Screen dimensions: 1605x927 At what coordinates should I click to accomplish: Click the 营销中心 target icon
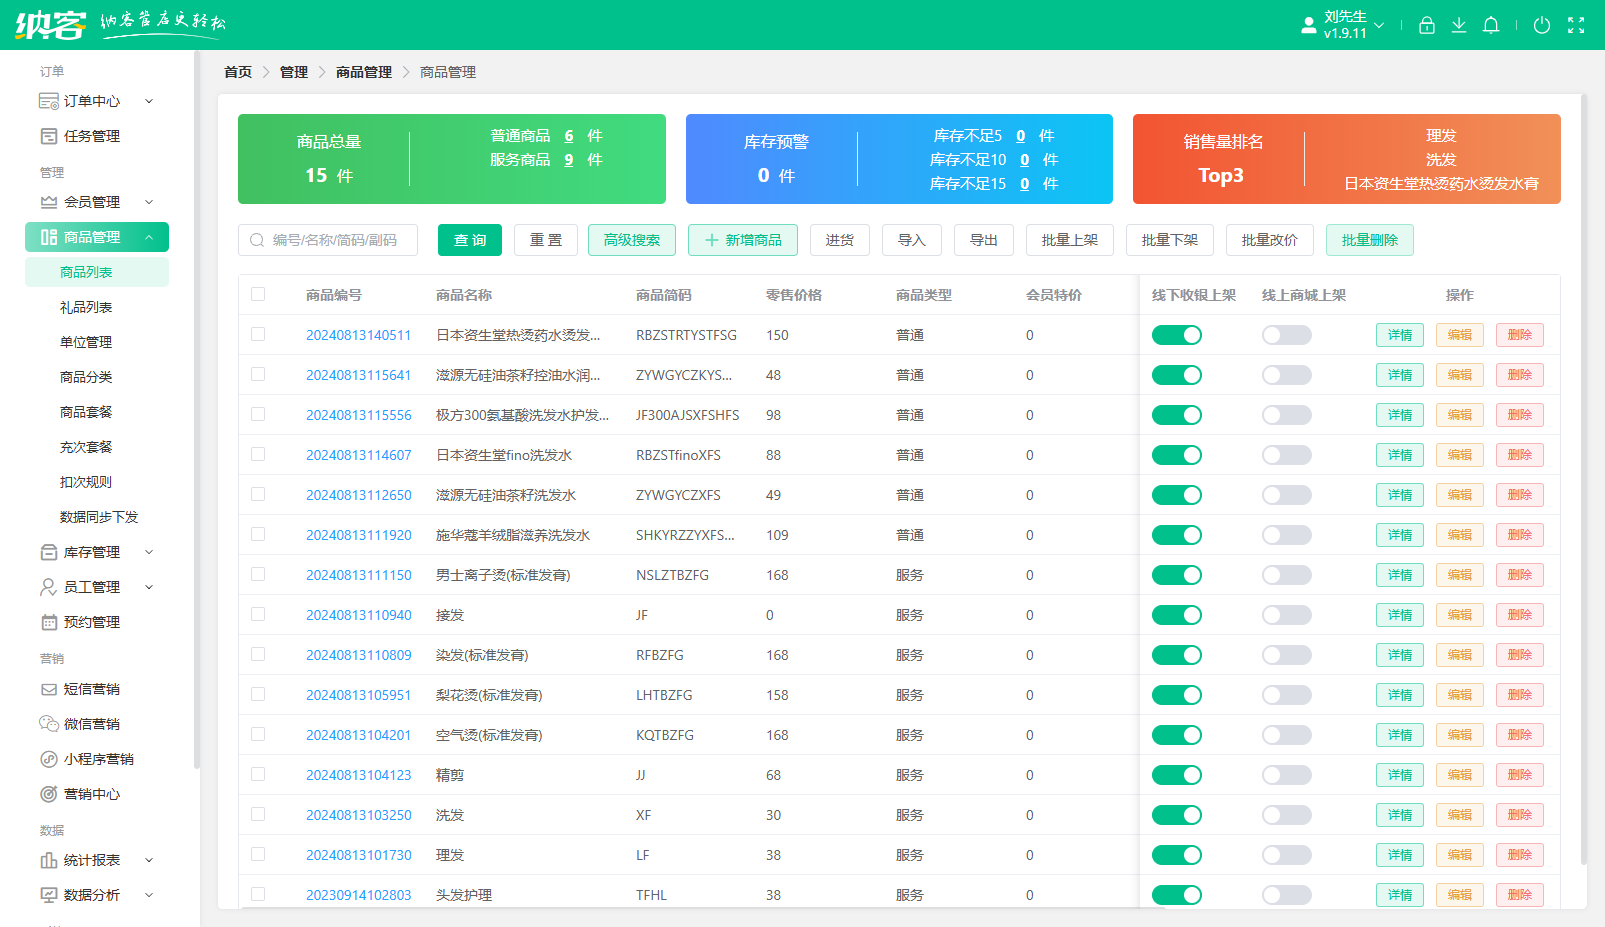click(x=48, y=794)
